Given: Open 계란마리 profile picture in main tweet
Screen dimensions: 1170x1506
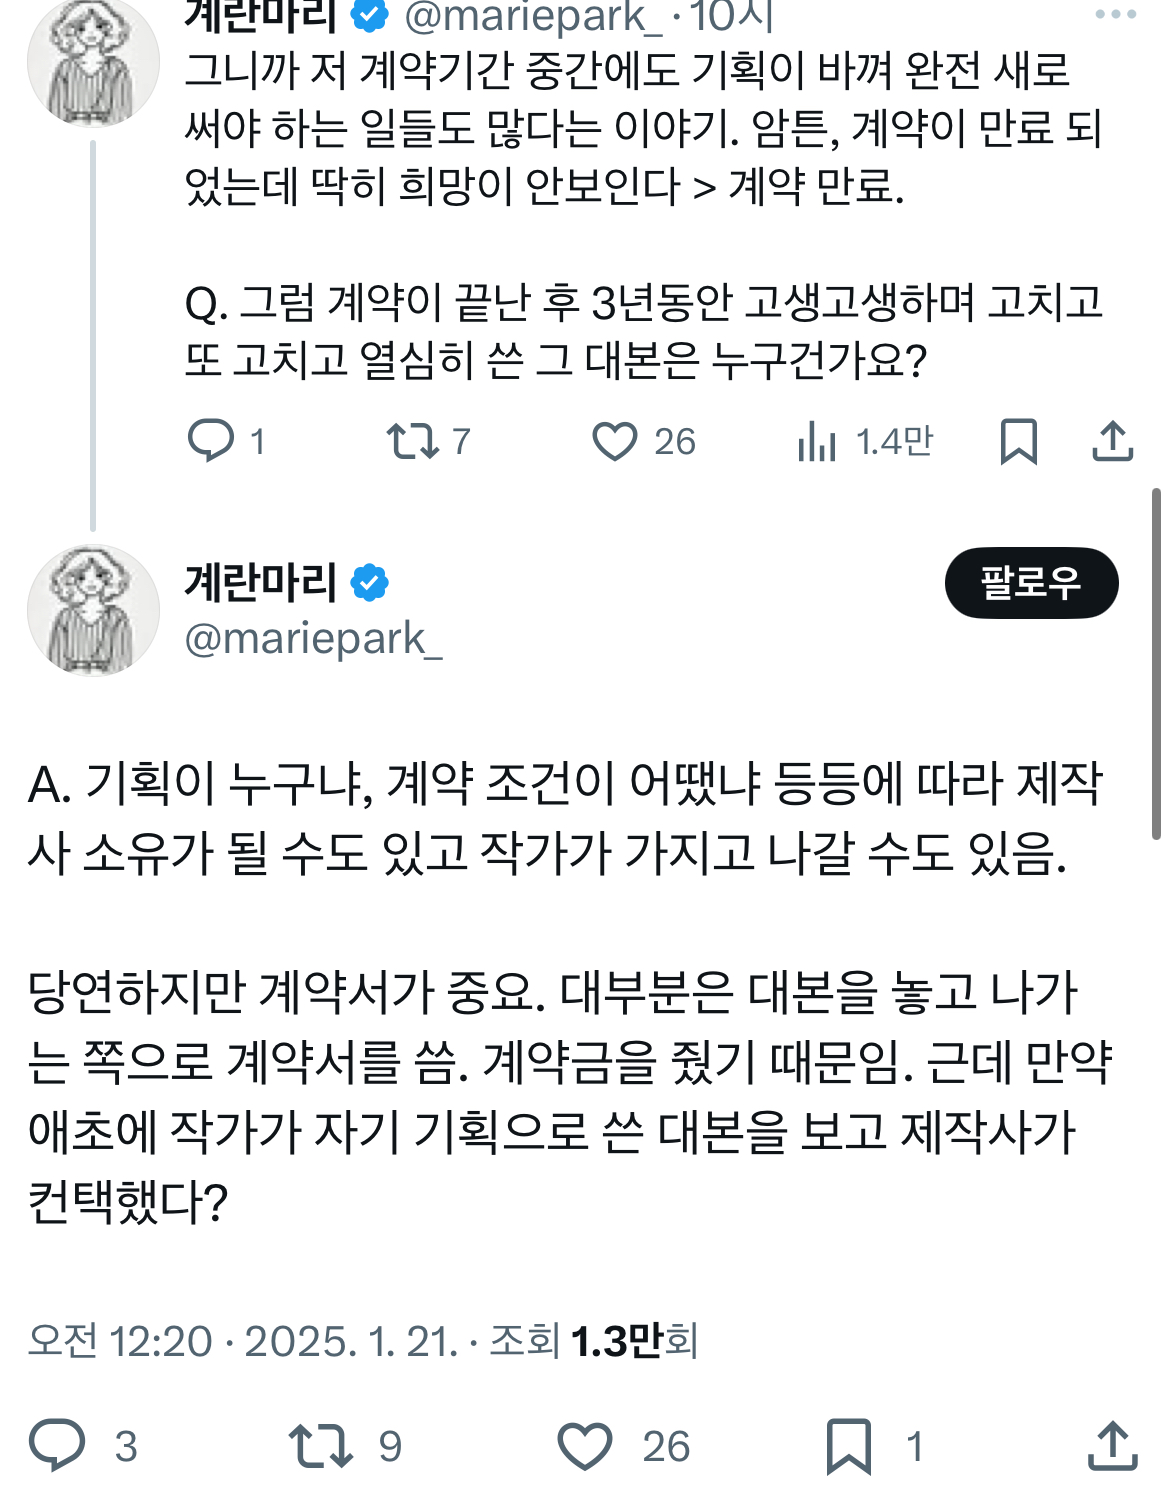Looking at the screenshot, I should click(93, 610).
